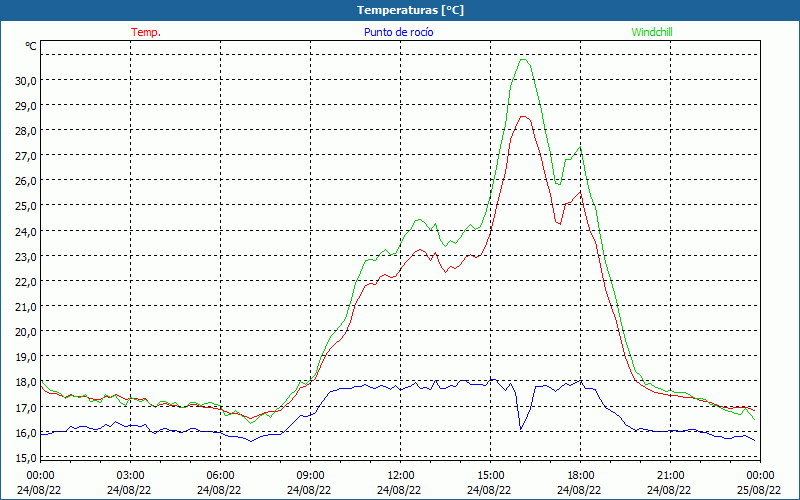
Task: Click the 20,0 y-axis value
Action: pyautogui.click(x=26, y=332)
